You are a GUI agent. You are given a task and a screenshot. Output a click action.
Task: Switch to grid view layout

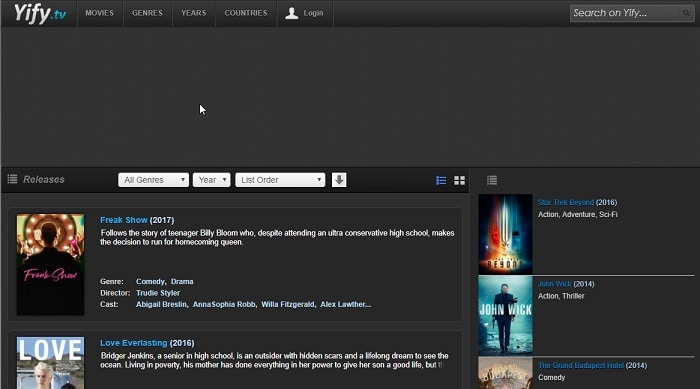(x=459, y=180)
